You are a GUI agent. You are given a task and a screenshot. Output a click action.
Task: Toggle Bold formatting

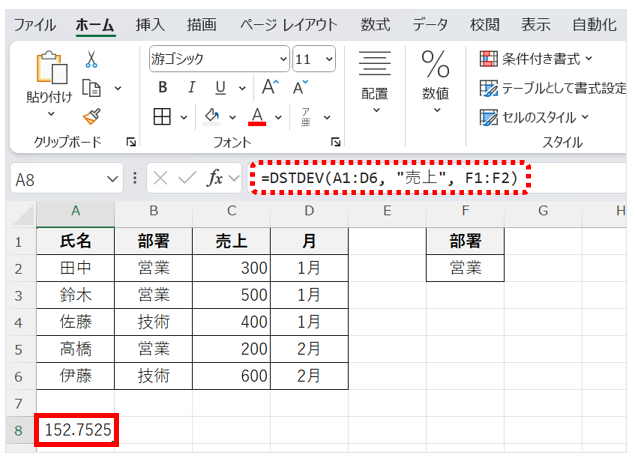click(163, 87)
